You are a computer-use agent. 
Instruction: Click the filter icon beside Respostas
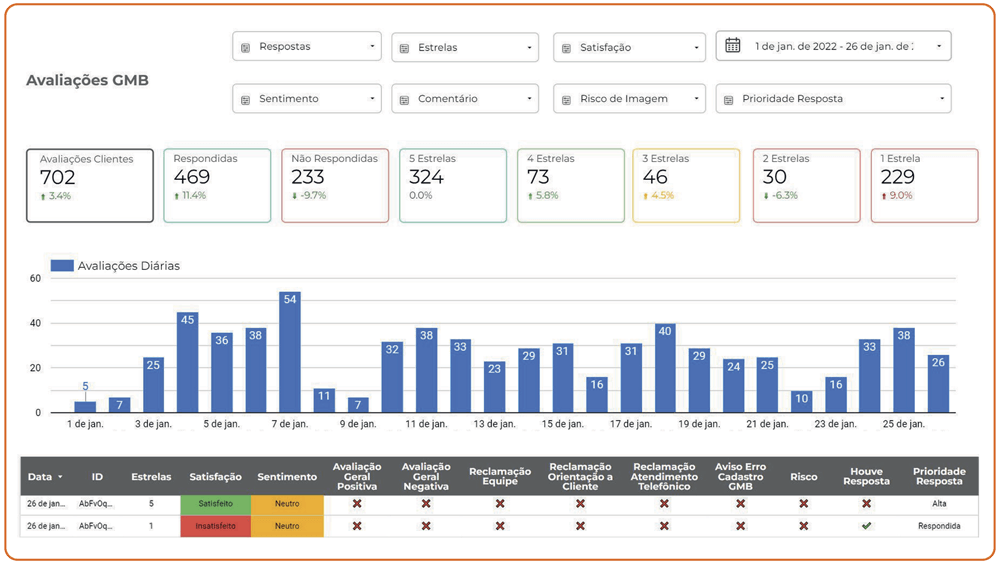246,48
